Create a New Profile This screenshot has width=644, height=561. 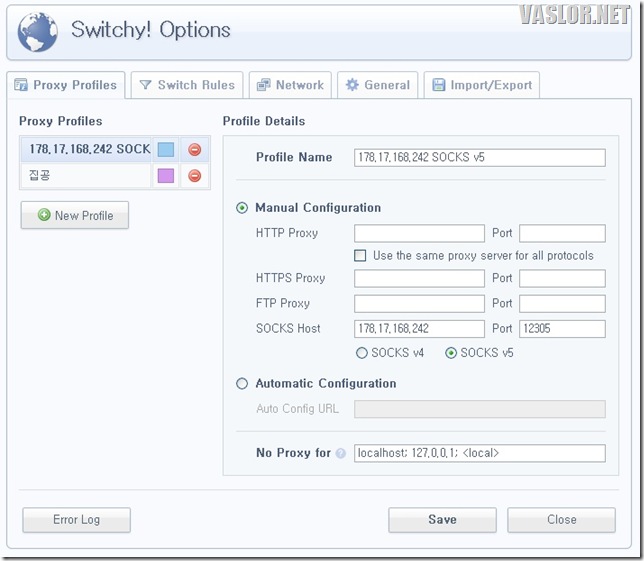[x=75, y=215]
